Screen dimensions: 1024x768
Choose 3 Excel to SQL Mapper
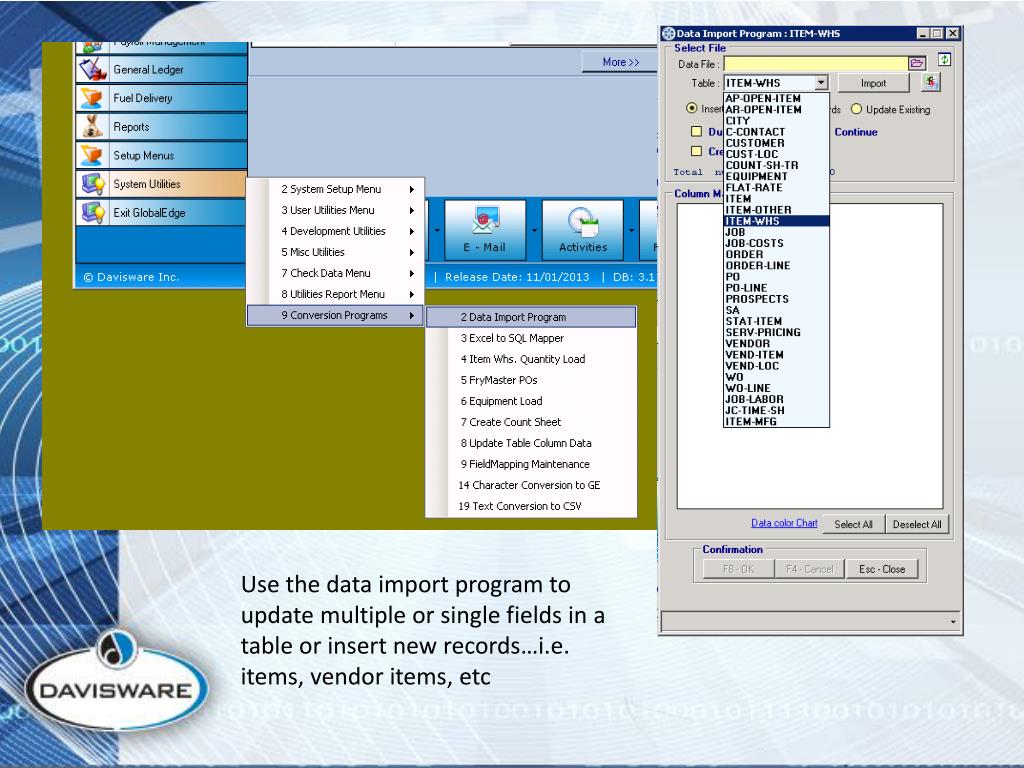coord(531,338)
